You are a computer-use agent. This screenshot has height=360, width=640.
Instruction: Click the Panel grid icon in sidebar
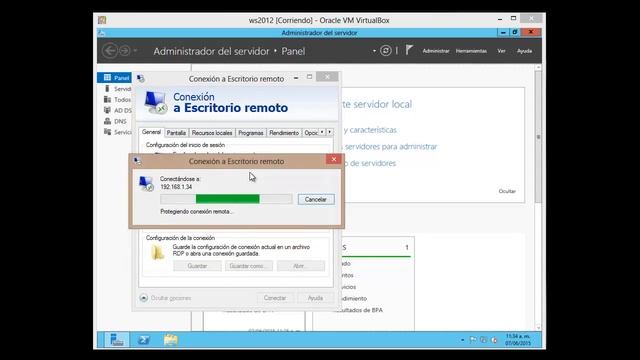[x=107, y=77]
